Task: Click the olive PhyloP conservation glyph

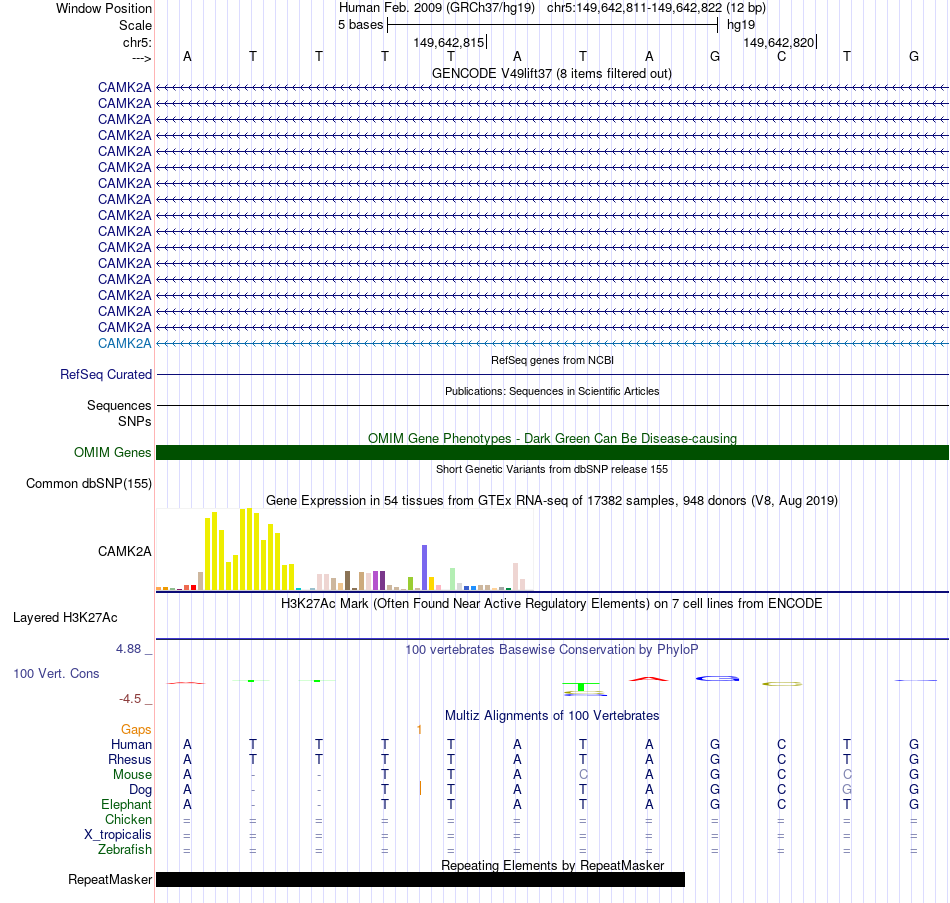Action: pyautogui.click(x=782, y=684)
